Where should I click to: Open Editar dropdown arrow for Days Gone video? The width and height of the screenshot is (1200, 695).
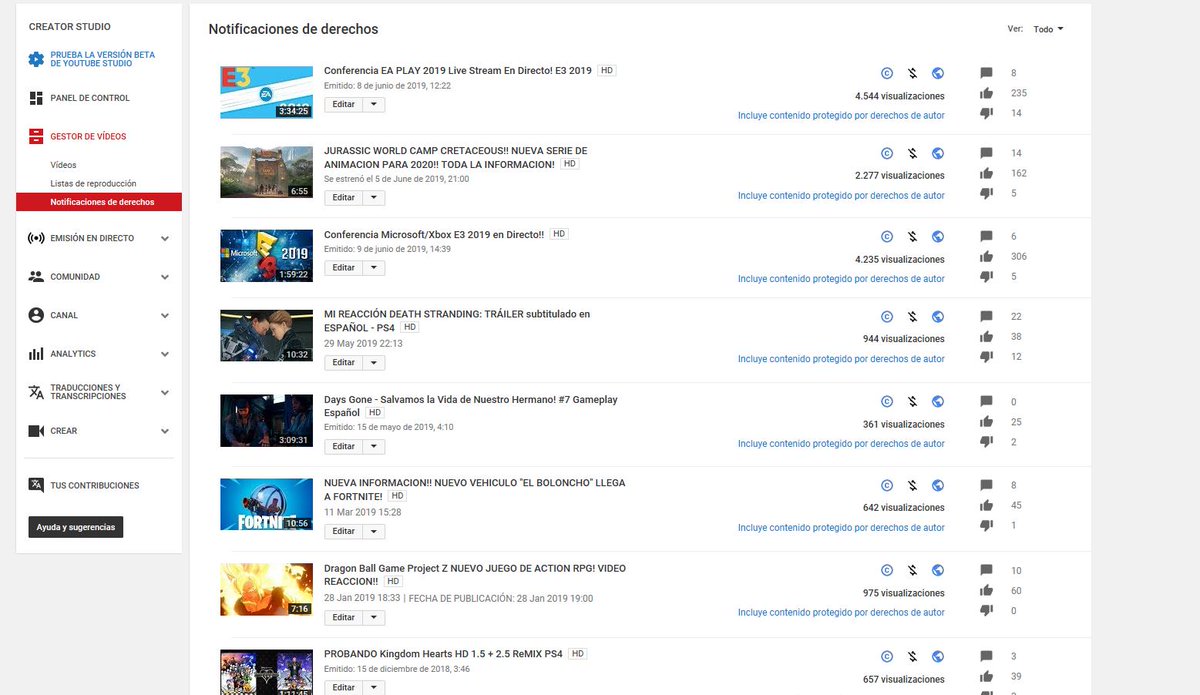(x=373, y=447)
